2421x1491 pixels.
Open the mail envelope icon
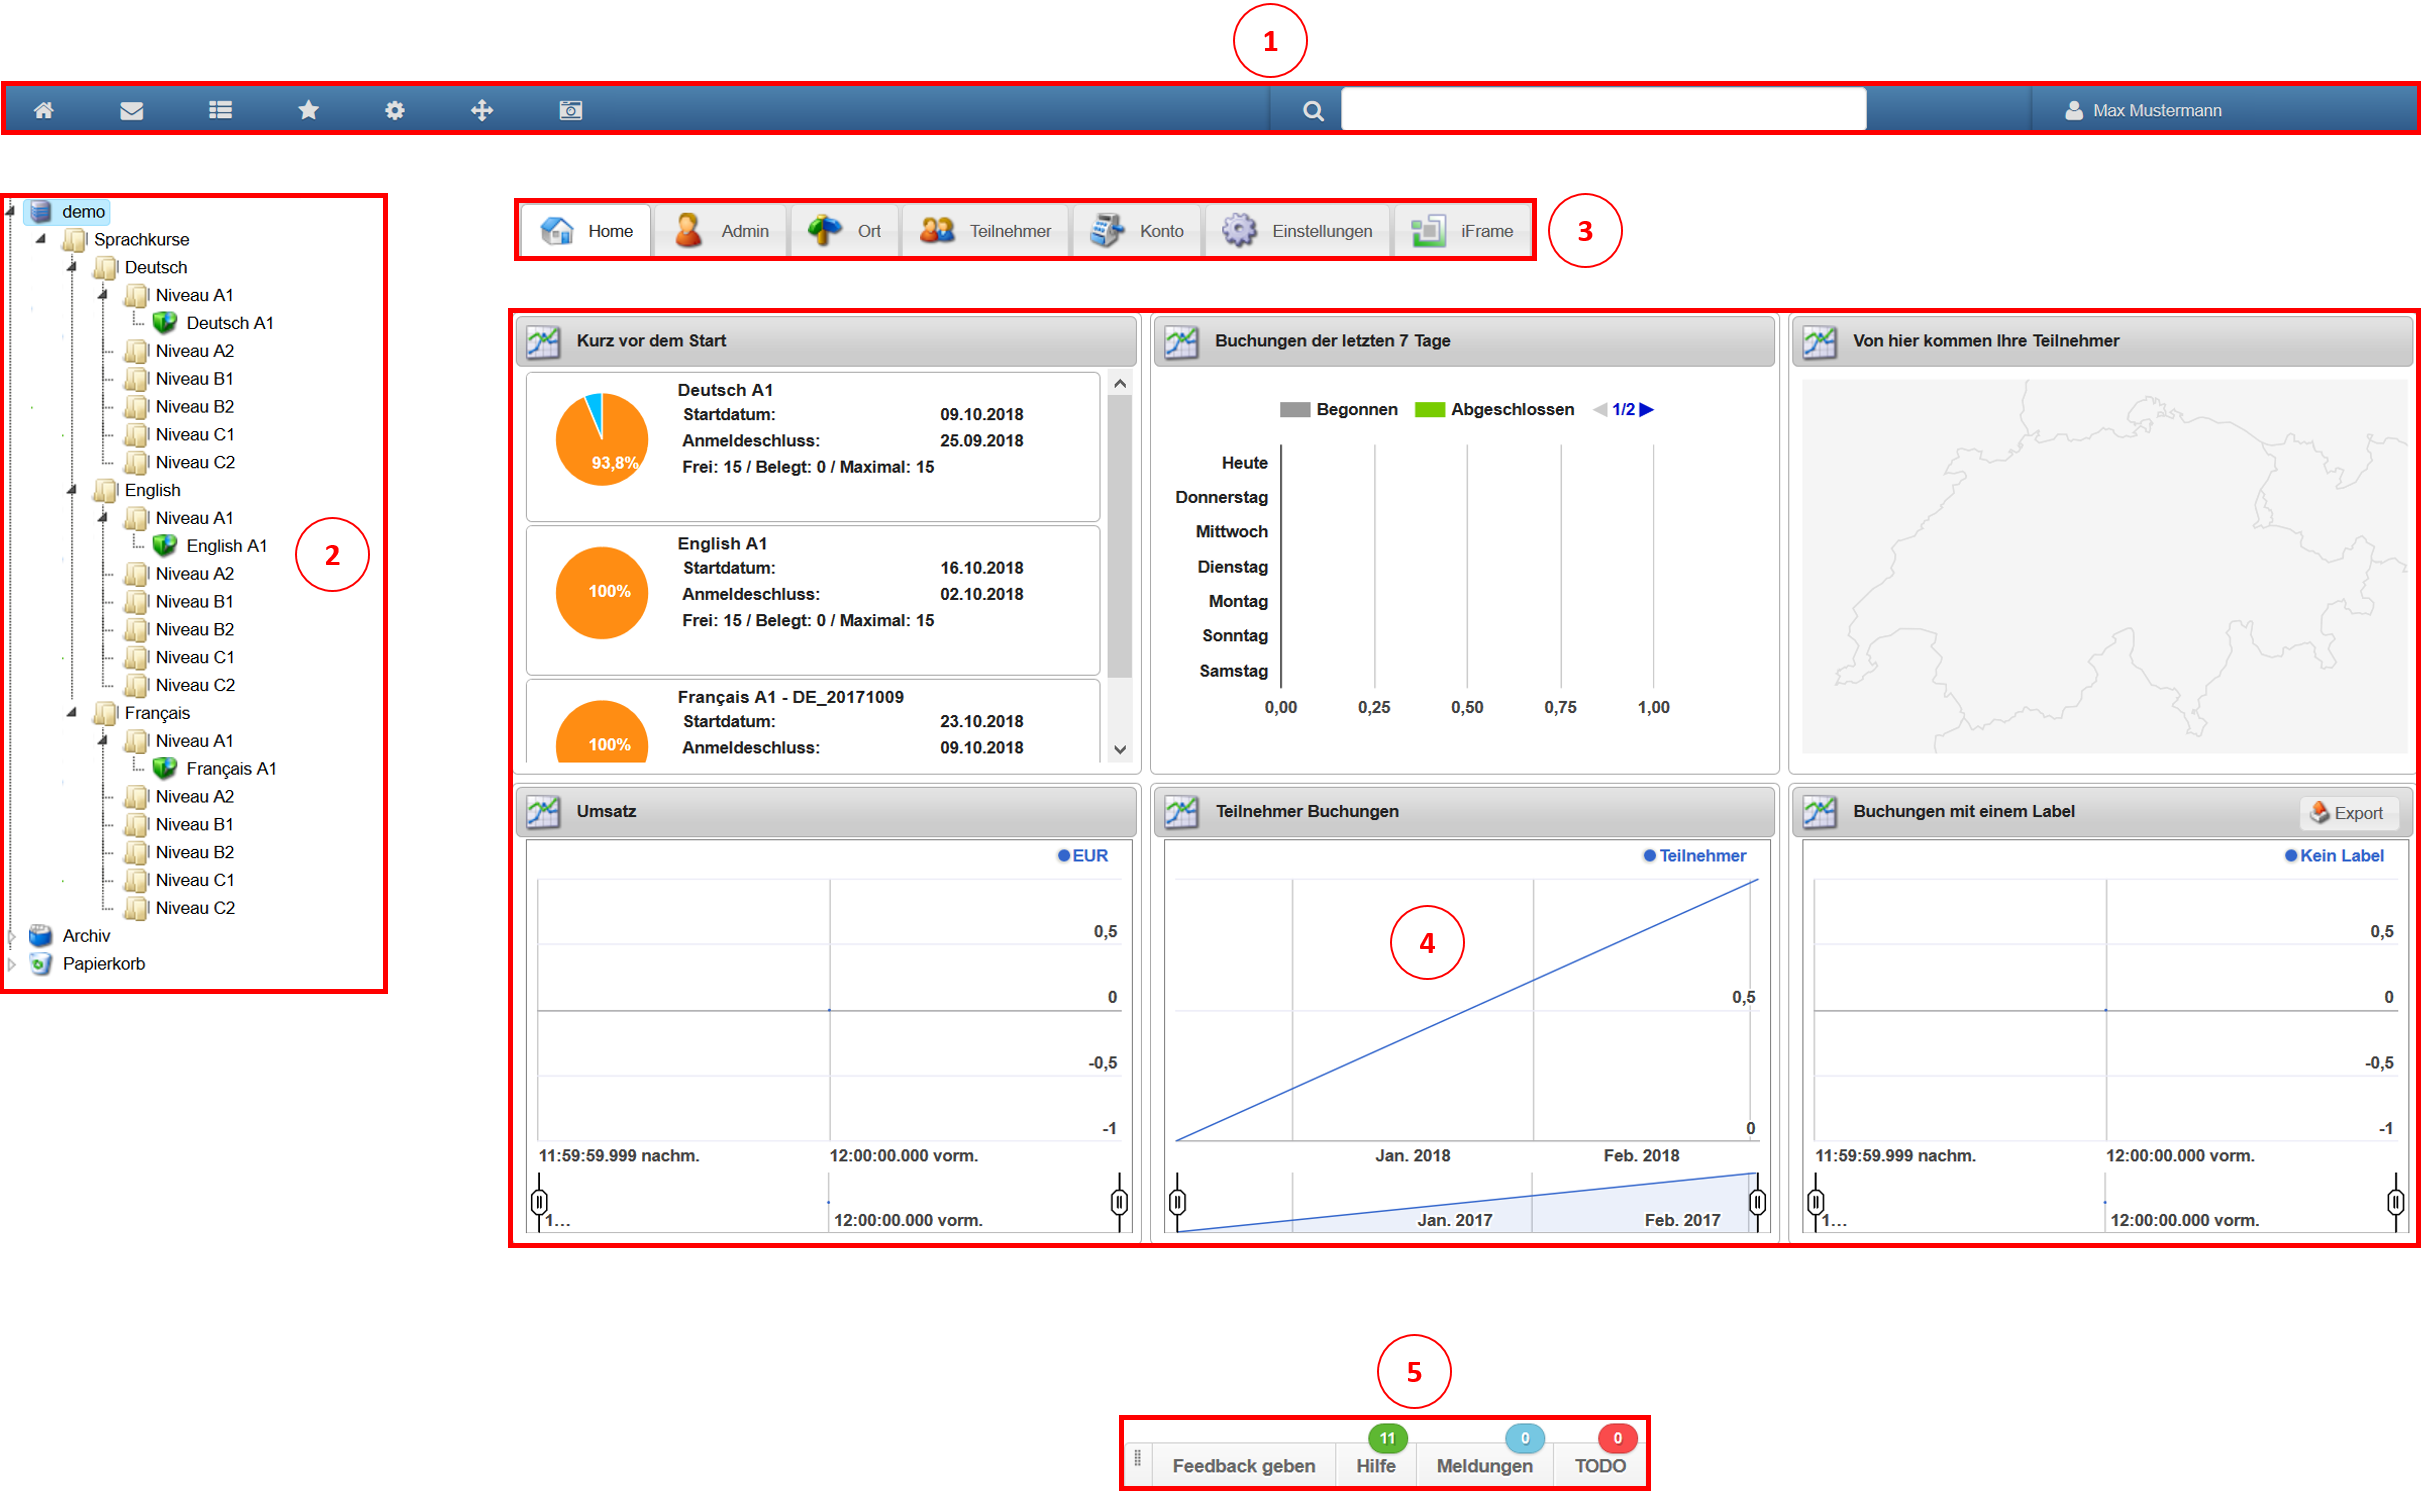131,110
